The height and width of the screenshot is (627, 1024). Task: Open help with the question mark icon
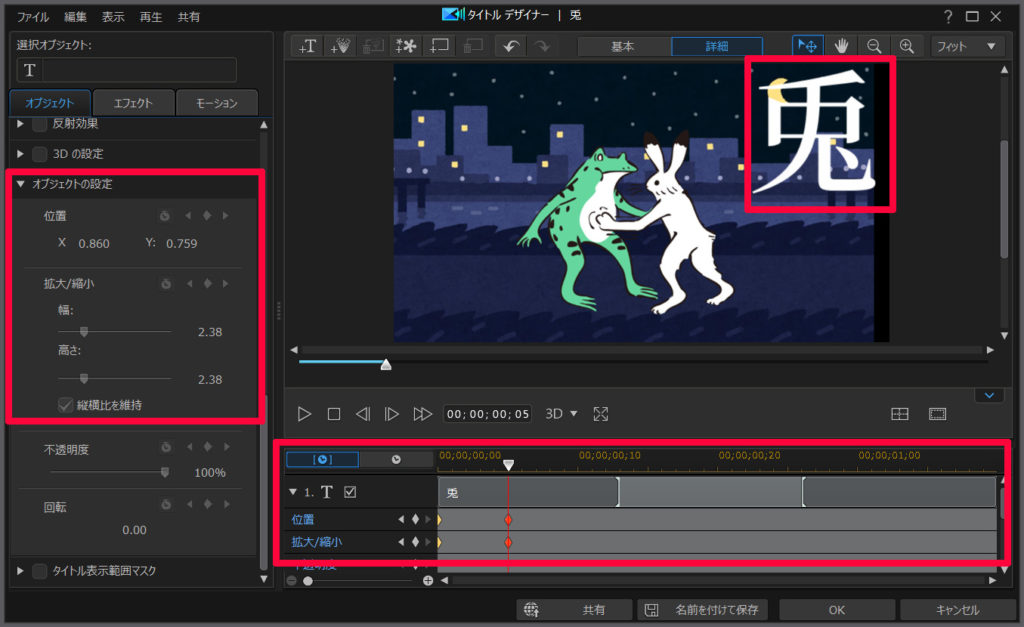tap(948, 16)
